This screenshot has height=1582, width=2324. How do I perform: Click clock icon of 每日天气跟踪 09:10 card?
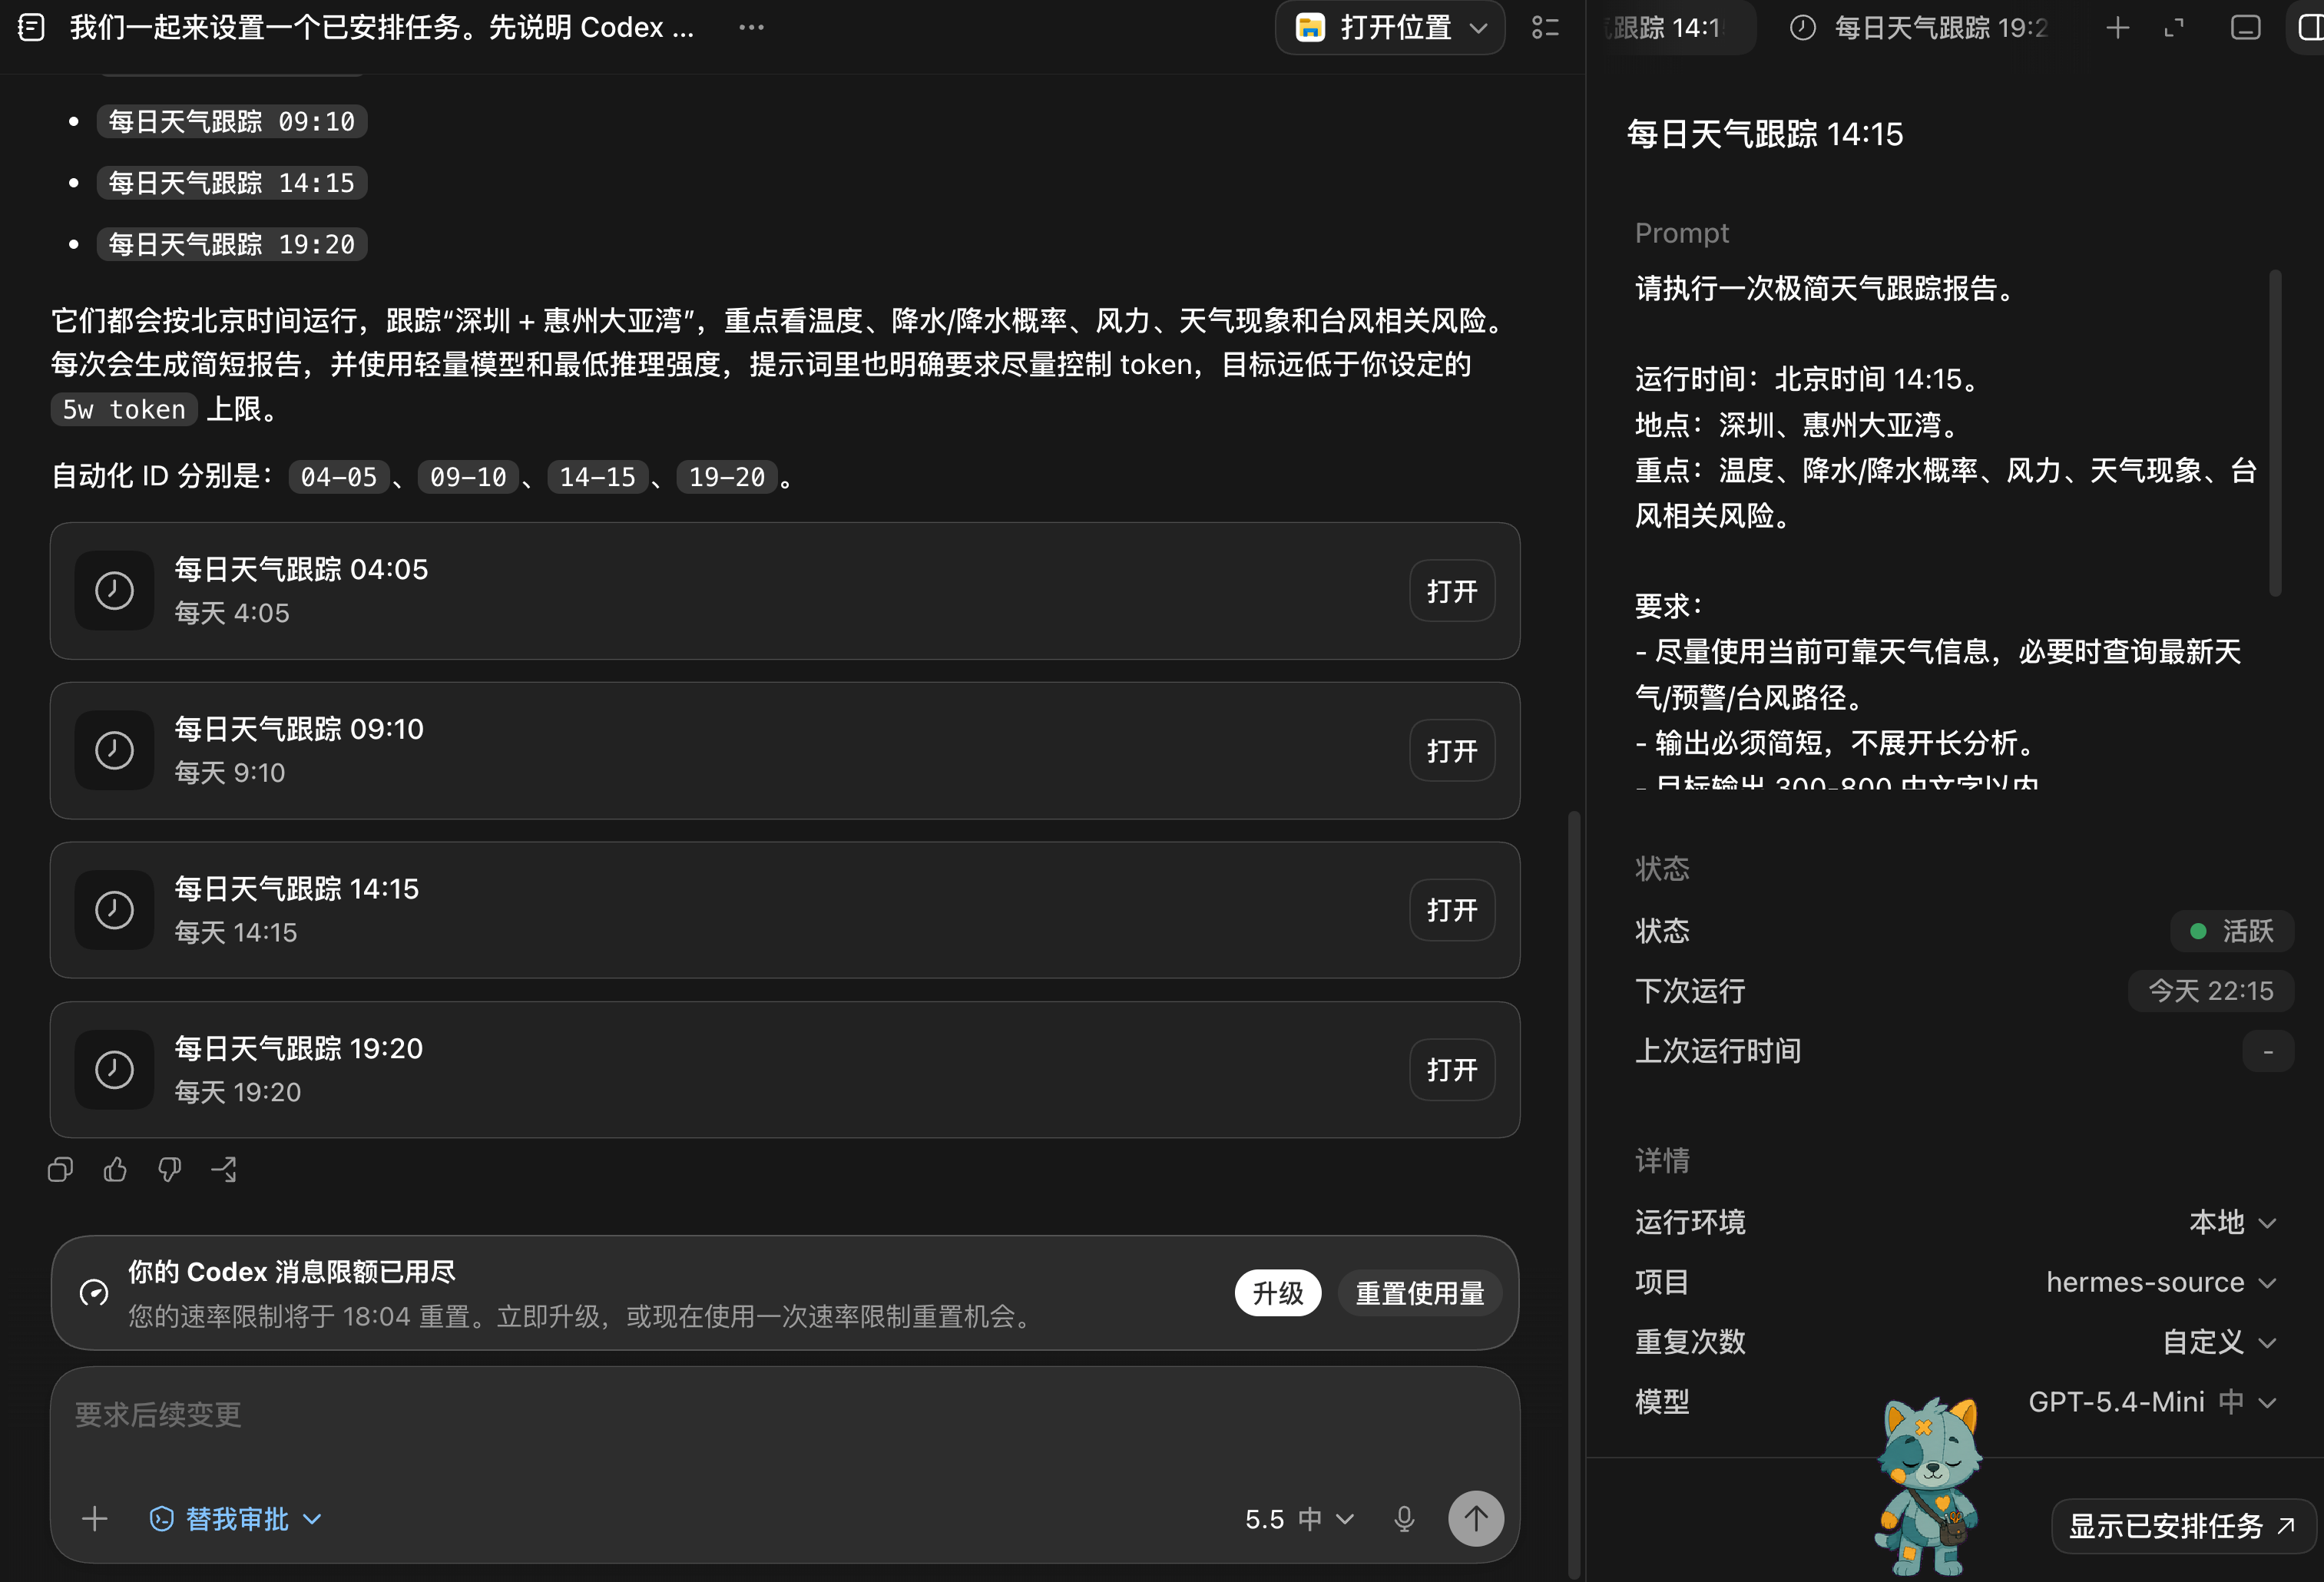pyautogui.click(x=114, y=750)
